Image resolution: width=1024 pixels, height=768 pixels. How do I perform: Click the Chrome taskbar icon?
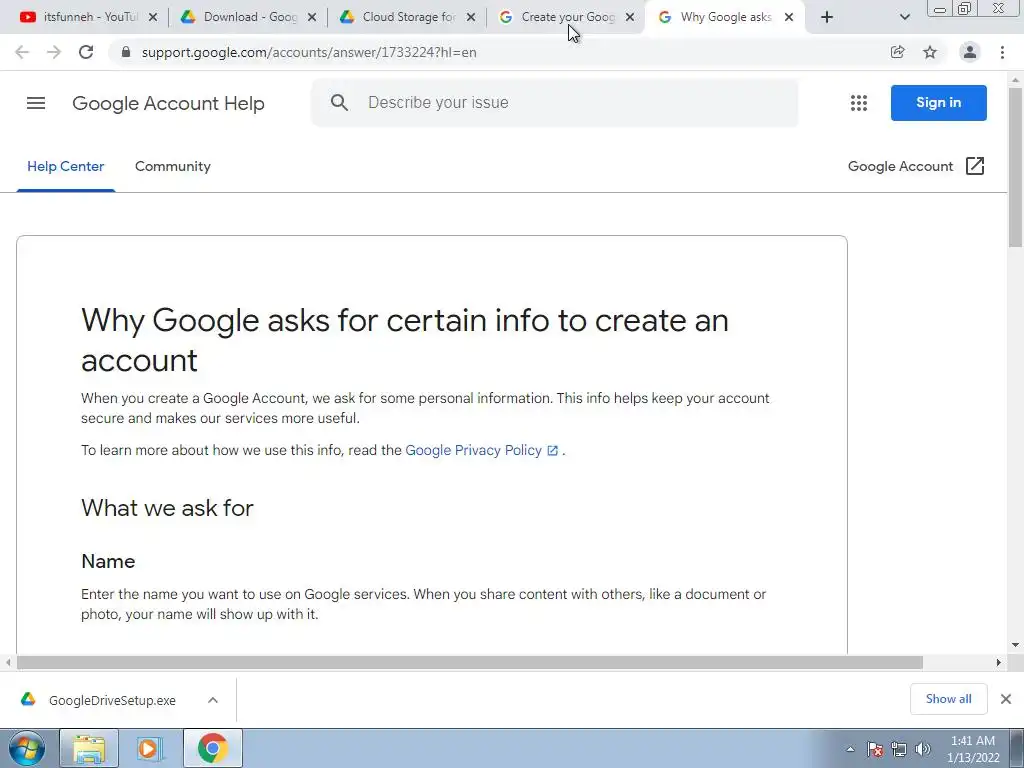click(x=213, y=748)
